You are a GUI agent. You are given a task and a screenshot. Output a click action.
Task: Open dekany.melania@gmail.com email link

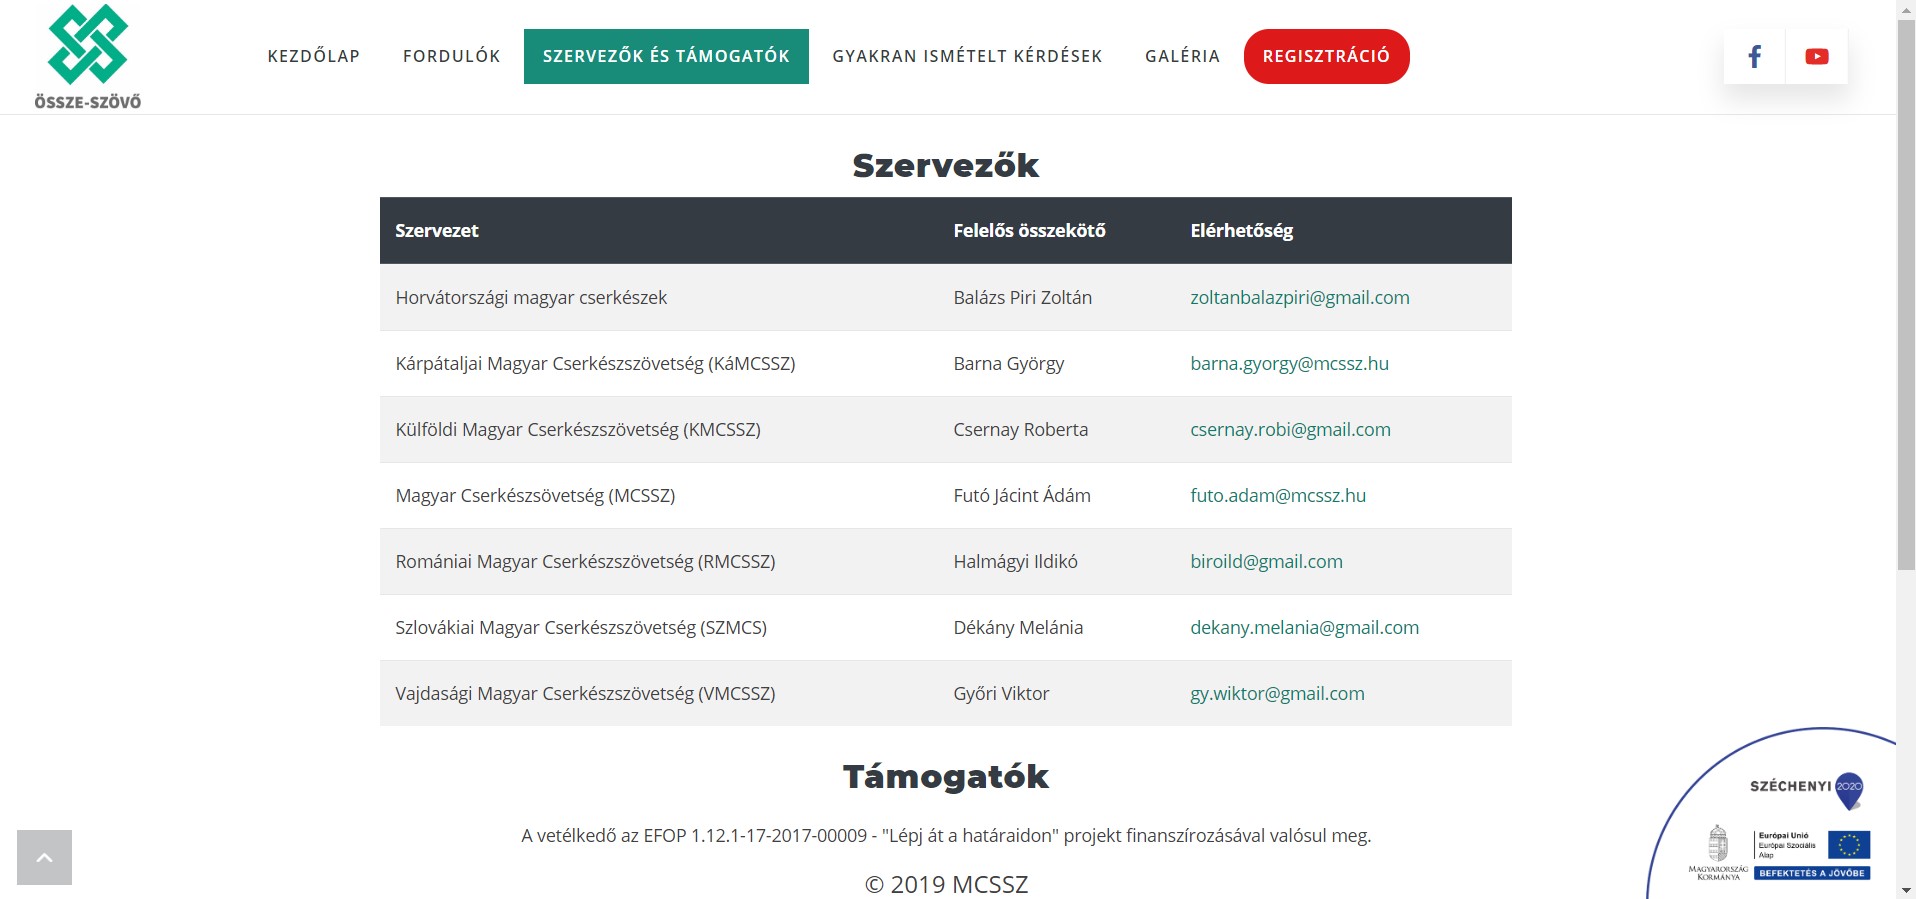[1304, 627]
